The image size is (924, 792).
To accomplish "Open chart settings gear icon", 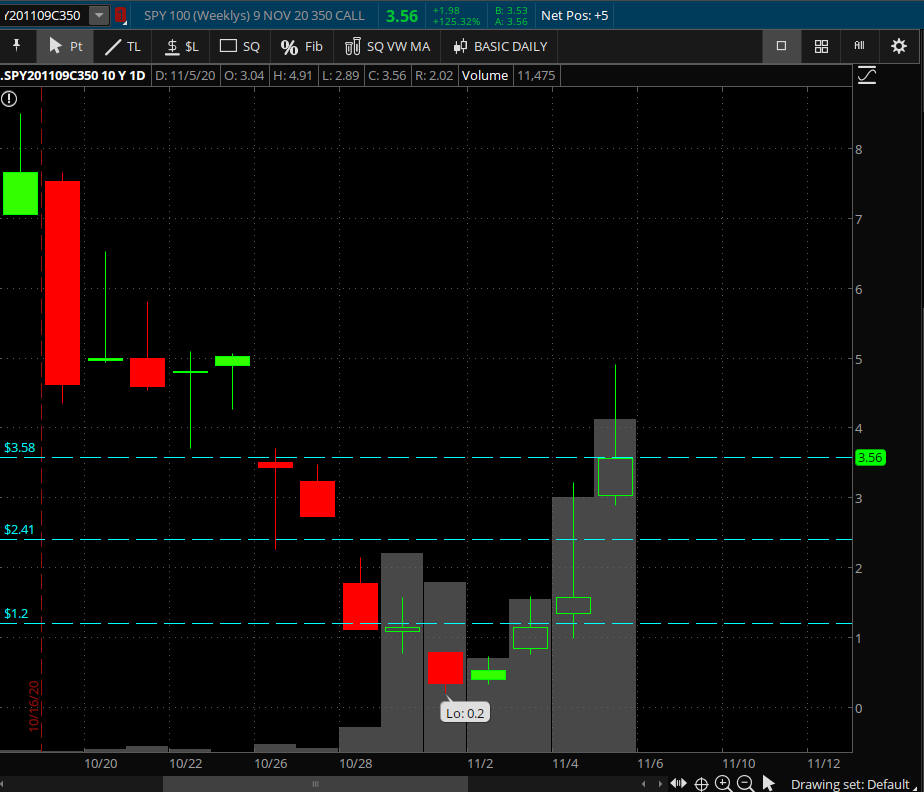I will [x=898, y=46].
